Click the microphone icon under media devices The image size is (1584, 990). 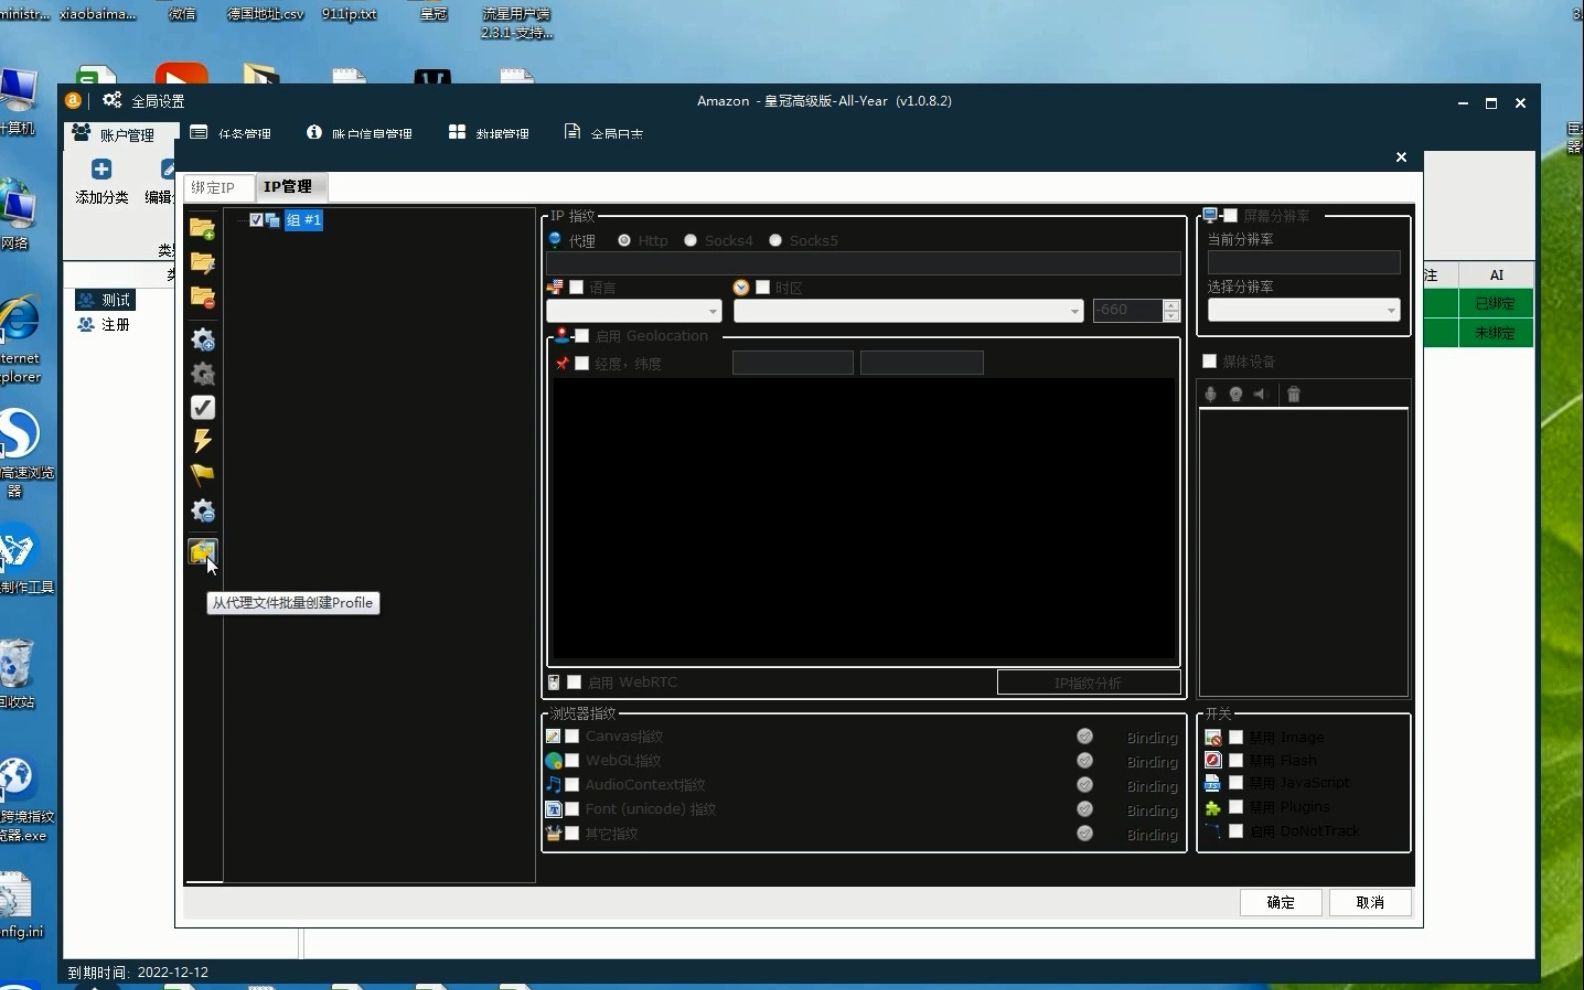pos(1210,394)
